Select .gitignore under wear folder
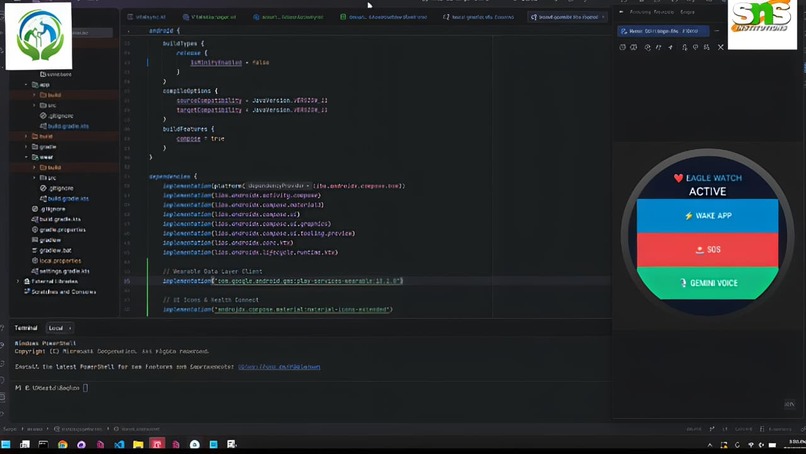The width and height of the screenshot is (806, 454). [57, 188]
